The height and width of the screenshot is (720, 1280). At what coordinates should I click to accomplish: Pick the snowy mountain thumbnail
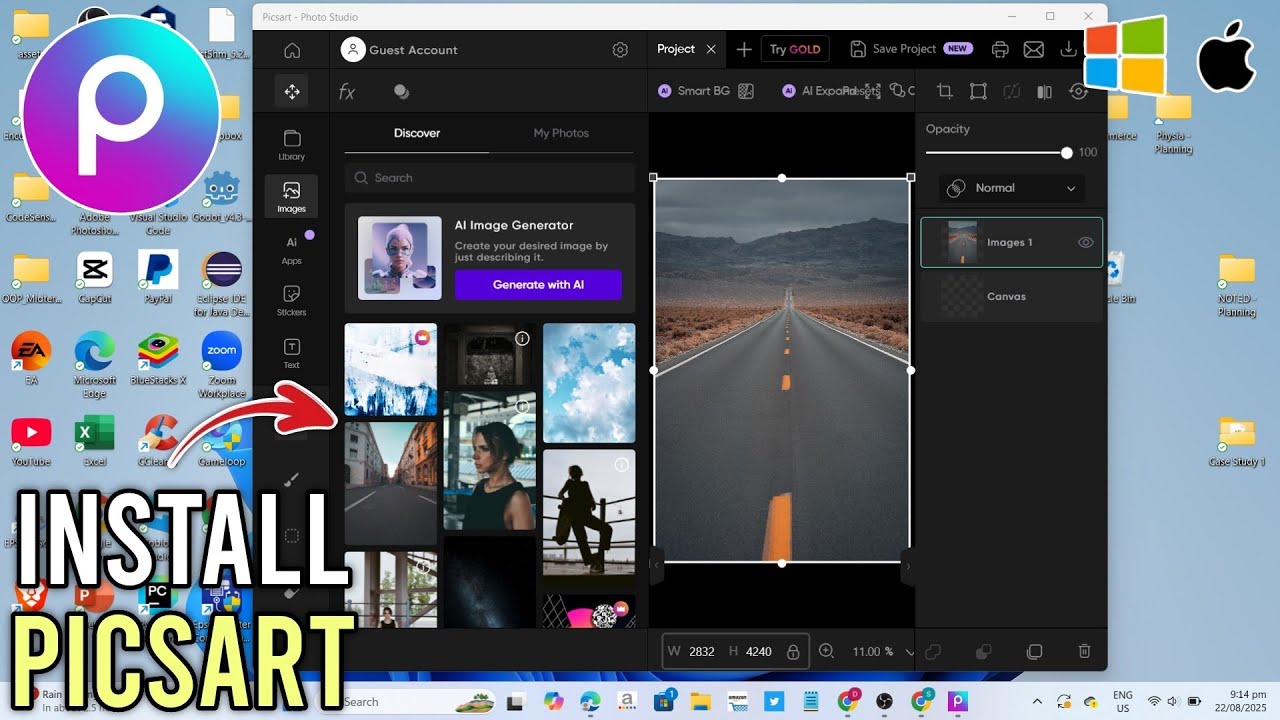tap(391, 369)
